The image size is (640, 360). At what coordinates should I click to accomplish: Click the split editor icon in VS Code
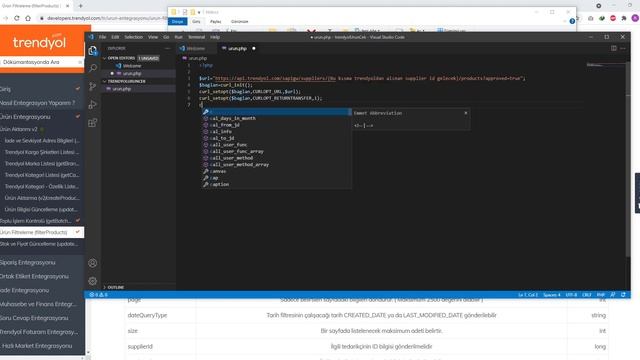click(613, 48)
